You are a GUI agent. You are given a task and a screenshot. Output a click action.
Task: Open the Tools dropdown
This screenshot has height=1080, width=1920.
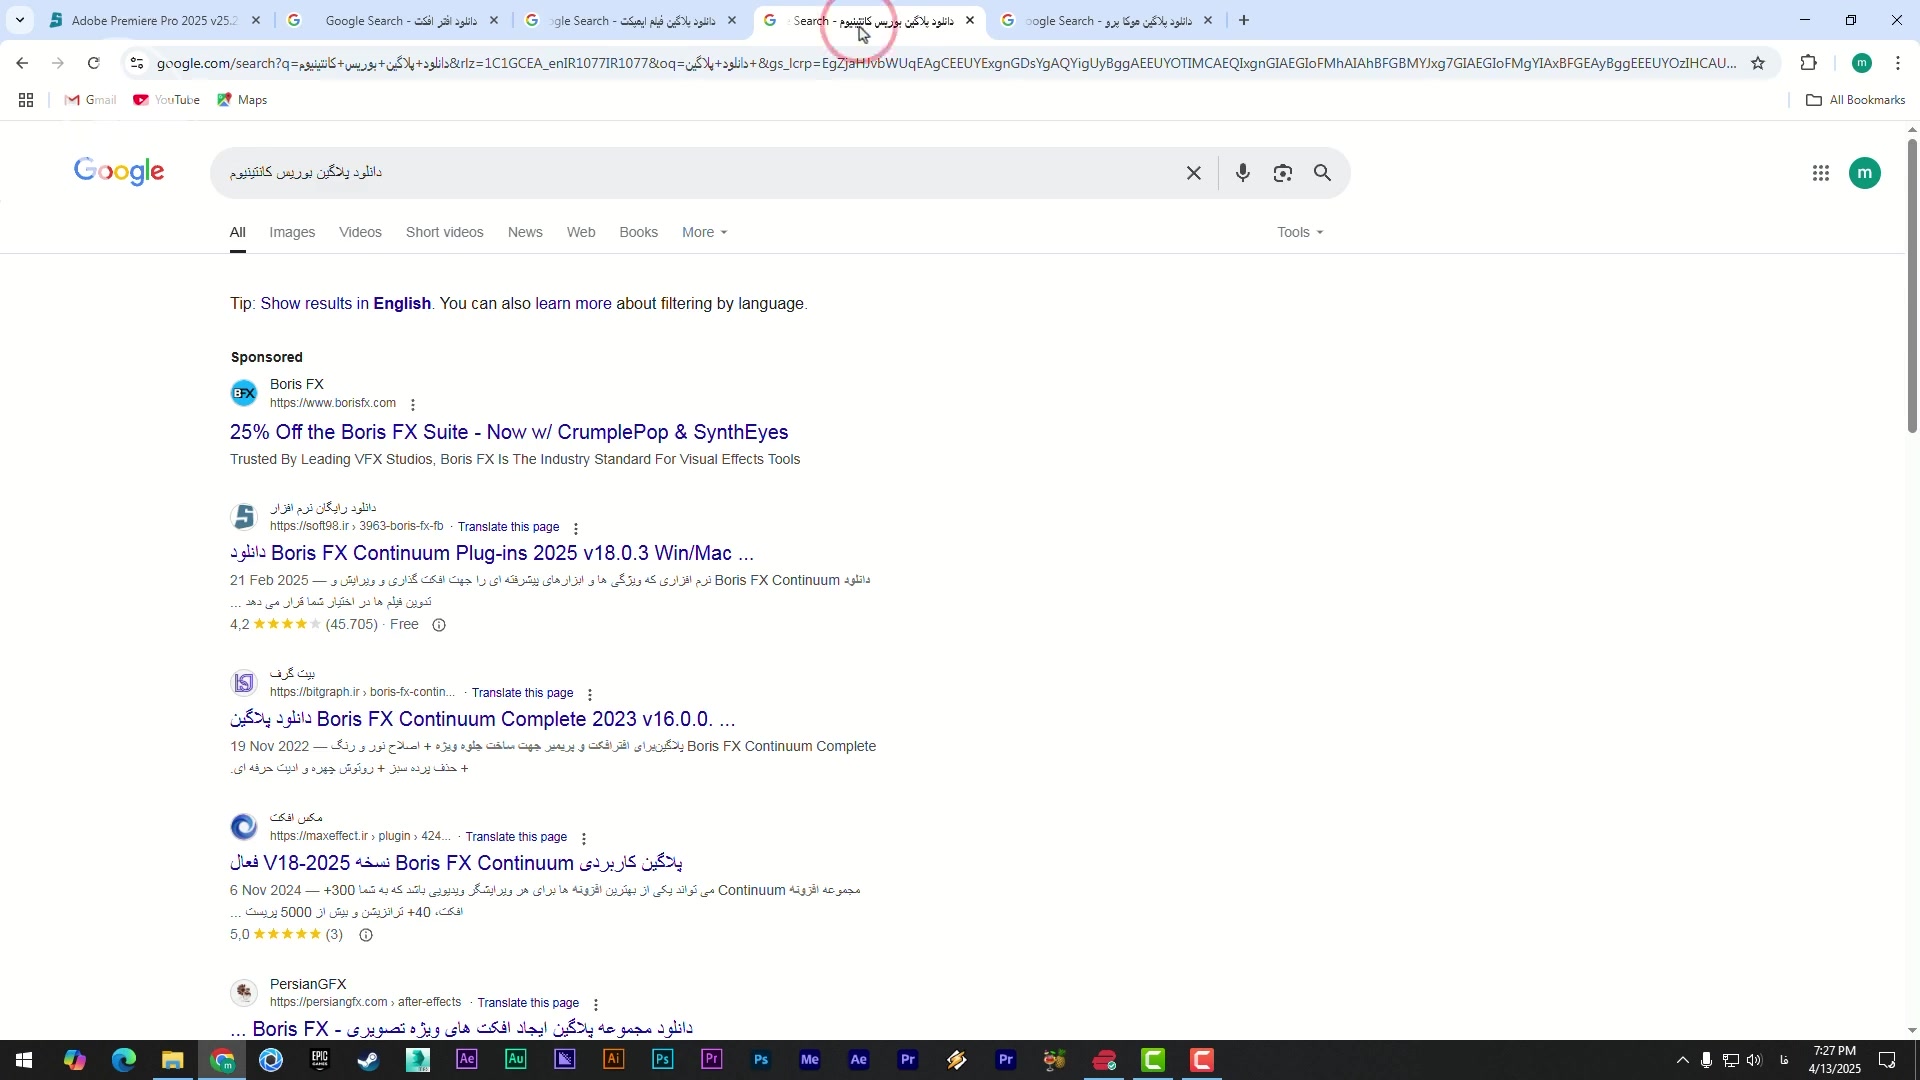[x=1299, y=232]
